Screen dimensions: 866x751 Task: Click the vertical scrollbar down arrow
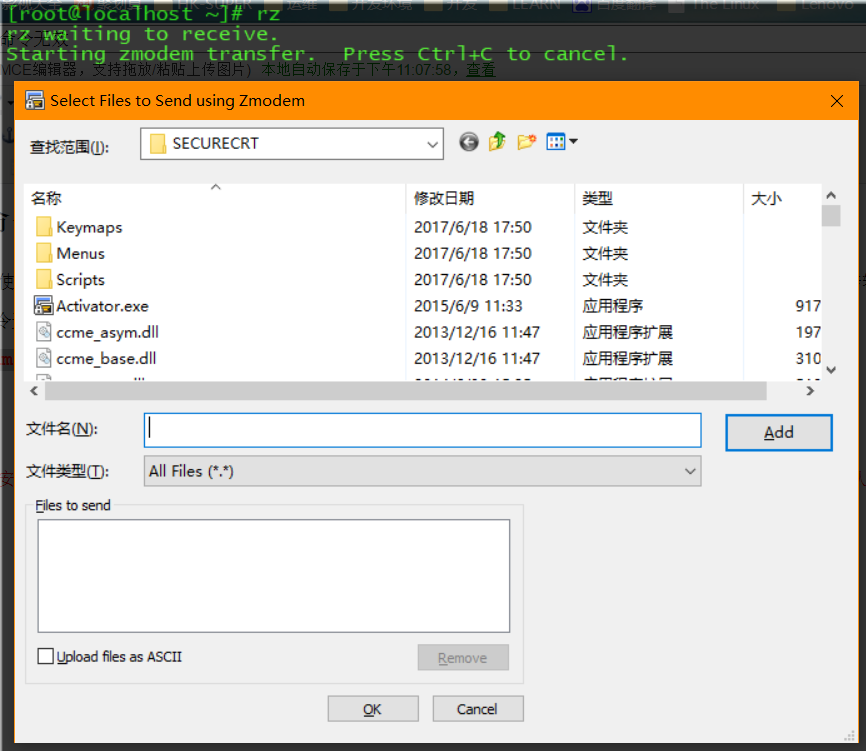(x=831, y=370)
